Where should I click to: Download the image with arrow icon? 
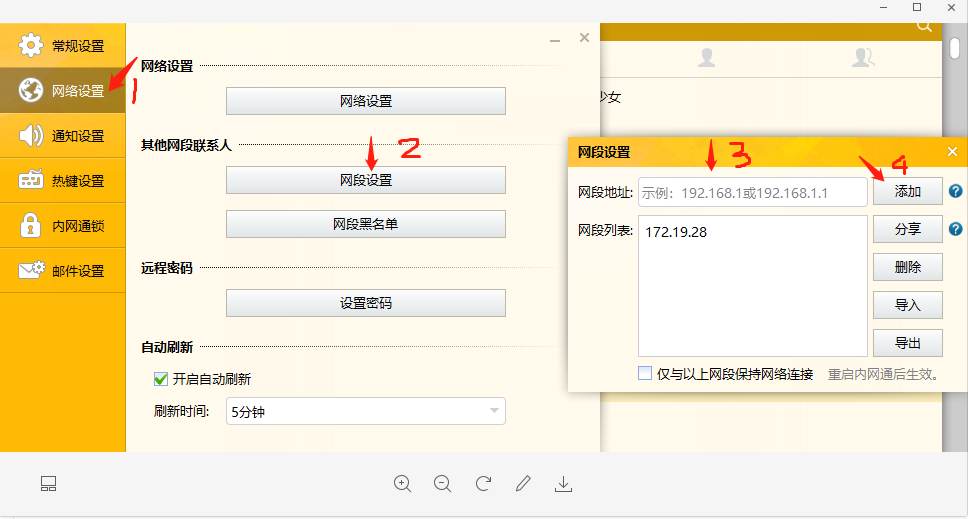coord(563,484)
